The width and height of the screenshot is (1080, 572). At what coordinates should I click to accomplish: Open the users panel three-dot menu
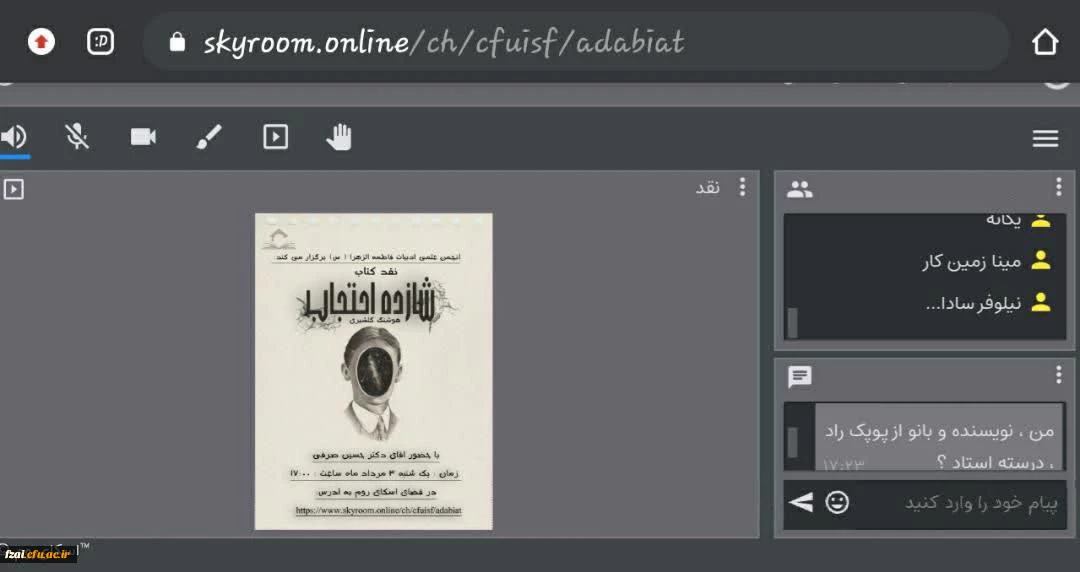tap(1058, 187)
